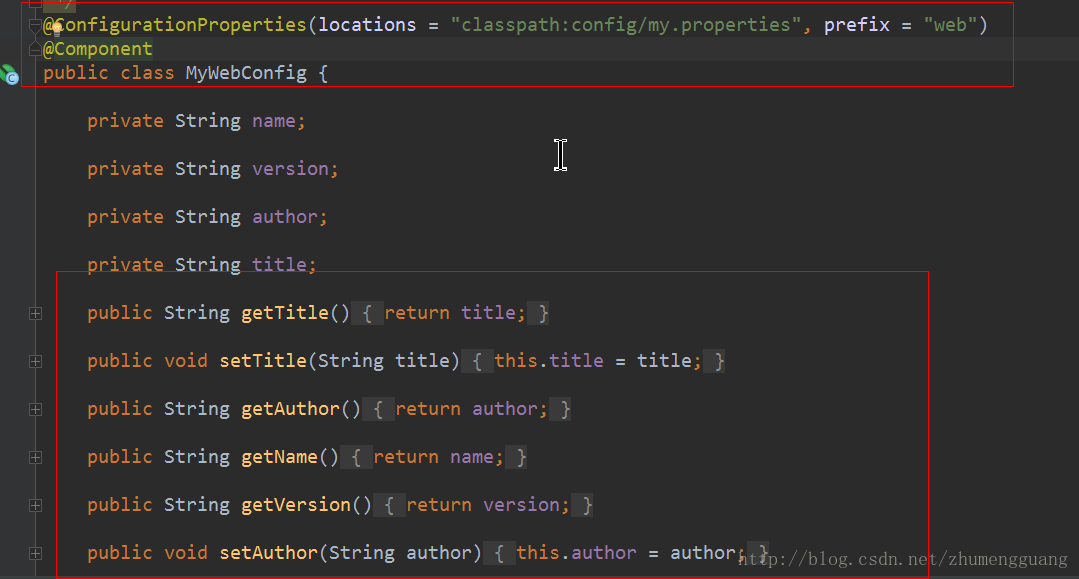This screenshot has width=1079, height=579.
Task: Expand the folded getTitle method in gutter
Action: click(x=36, y=313)
